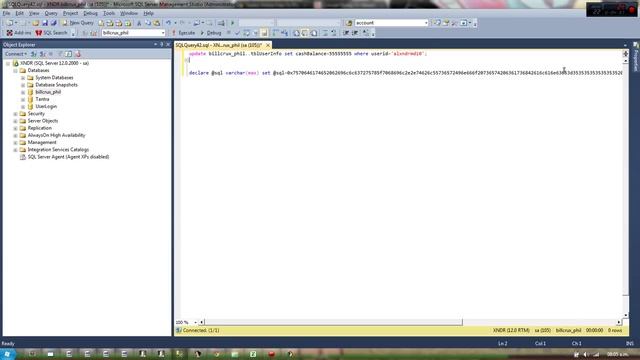
Task: Expand the Database Snapshots folder
Action: pos(23,85)
